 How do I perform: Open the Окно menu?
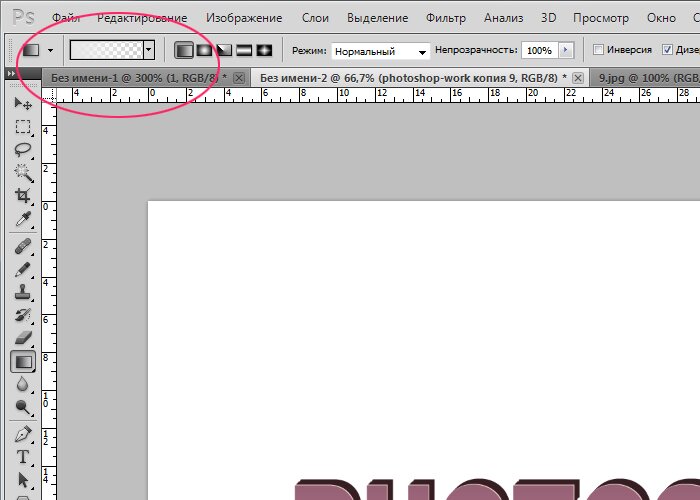(661, 18)
